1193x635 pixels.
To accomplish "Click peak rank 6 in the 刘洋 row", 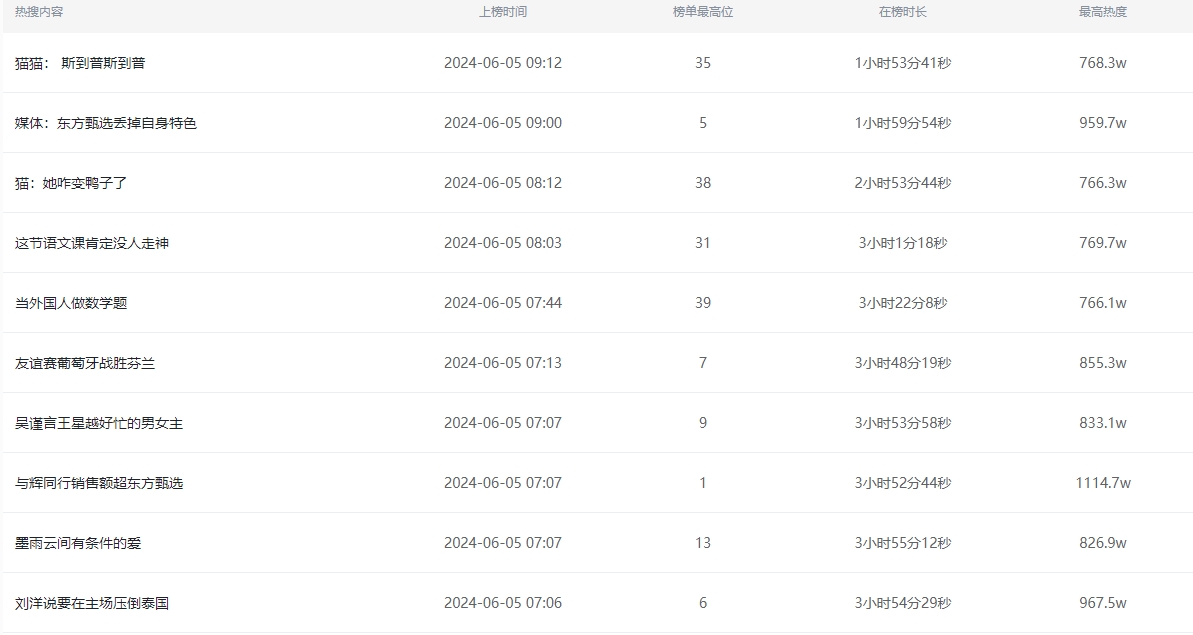I will [x=703, y=604].
